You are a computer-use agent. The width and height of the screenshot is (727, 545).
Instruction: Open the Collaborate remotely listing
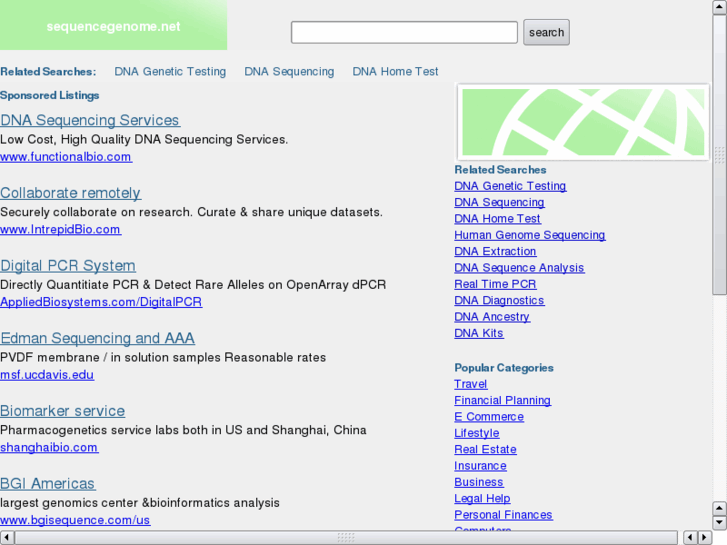(70, 193)
